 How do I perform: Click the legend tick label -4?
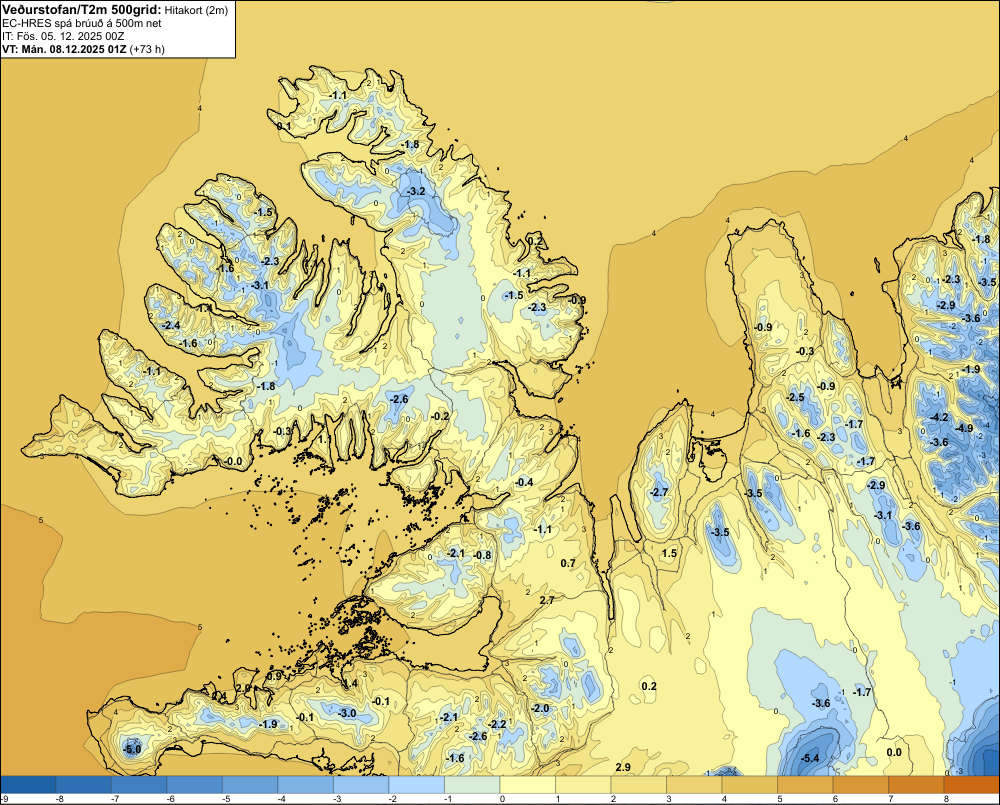click(281, 799)
